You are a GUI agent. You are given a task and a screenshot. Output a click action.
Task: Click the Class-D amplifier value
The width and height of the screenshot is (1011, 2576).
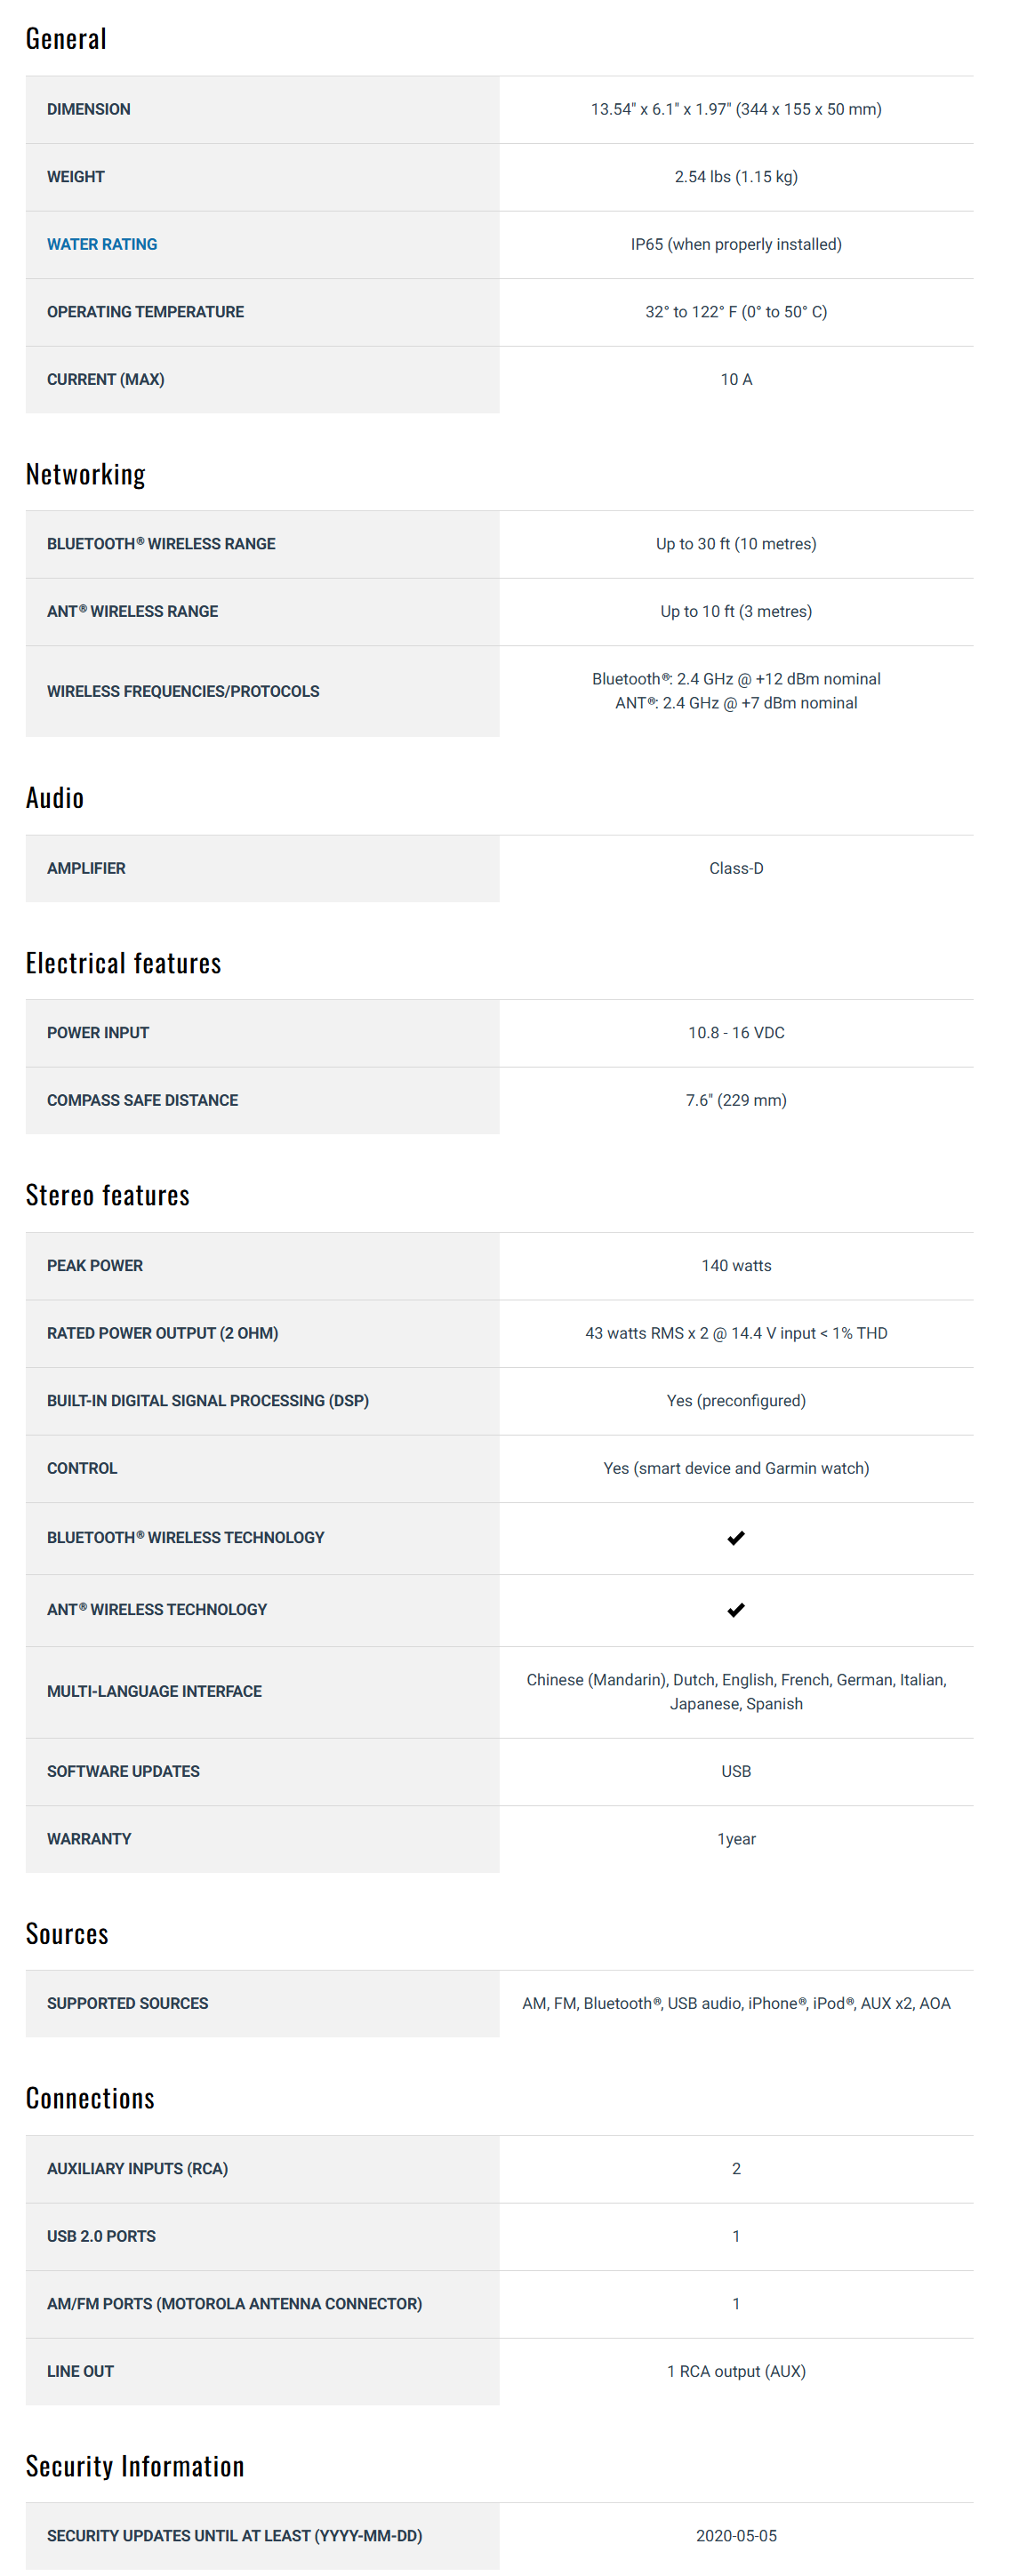point(736,868)
